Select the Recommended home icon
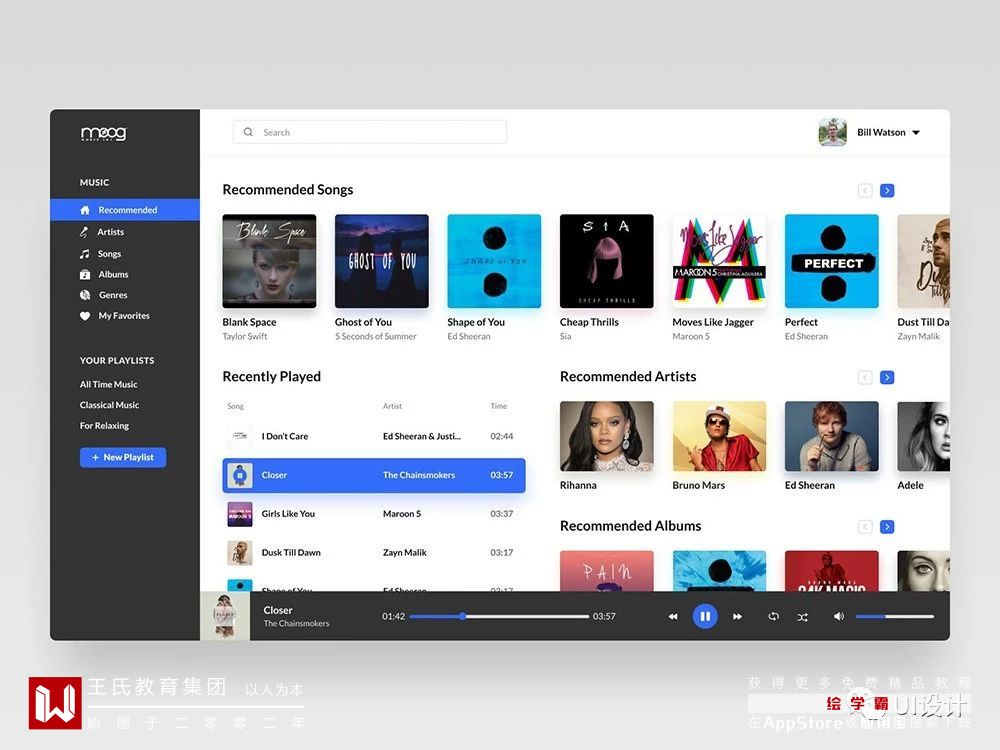The width and height of the screenshot is (1000, 750). pyautogui.click(x=85, y=210)
